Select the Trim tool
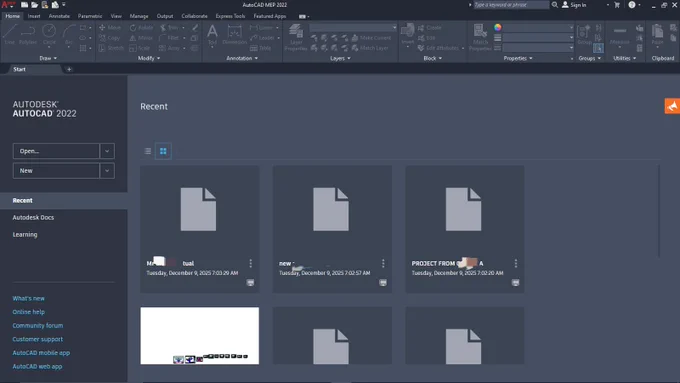Viewport: 680px width, 383px height. [x=169, y=27]
